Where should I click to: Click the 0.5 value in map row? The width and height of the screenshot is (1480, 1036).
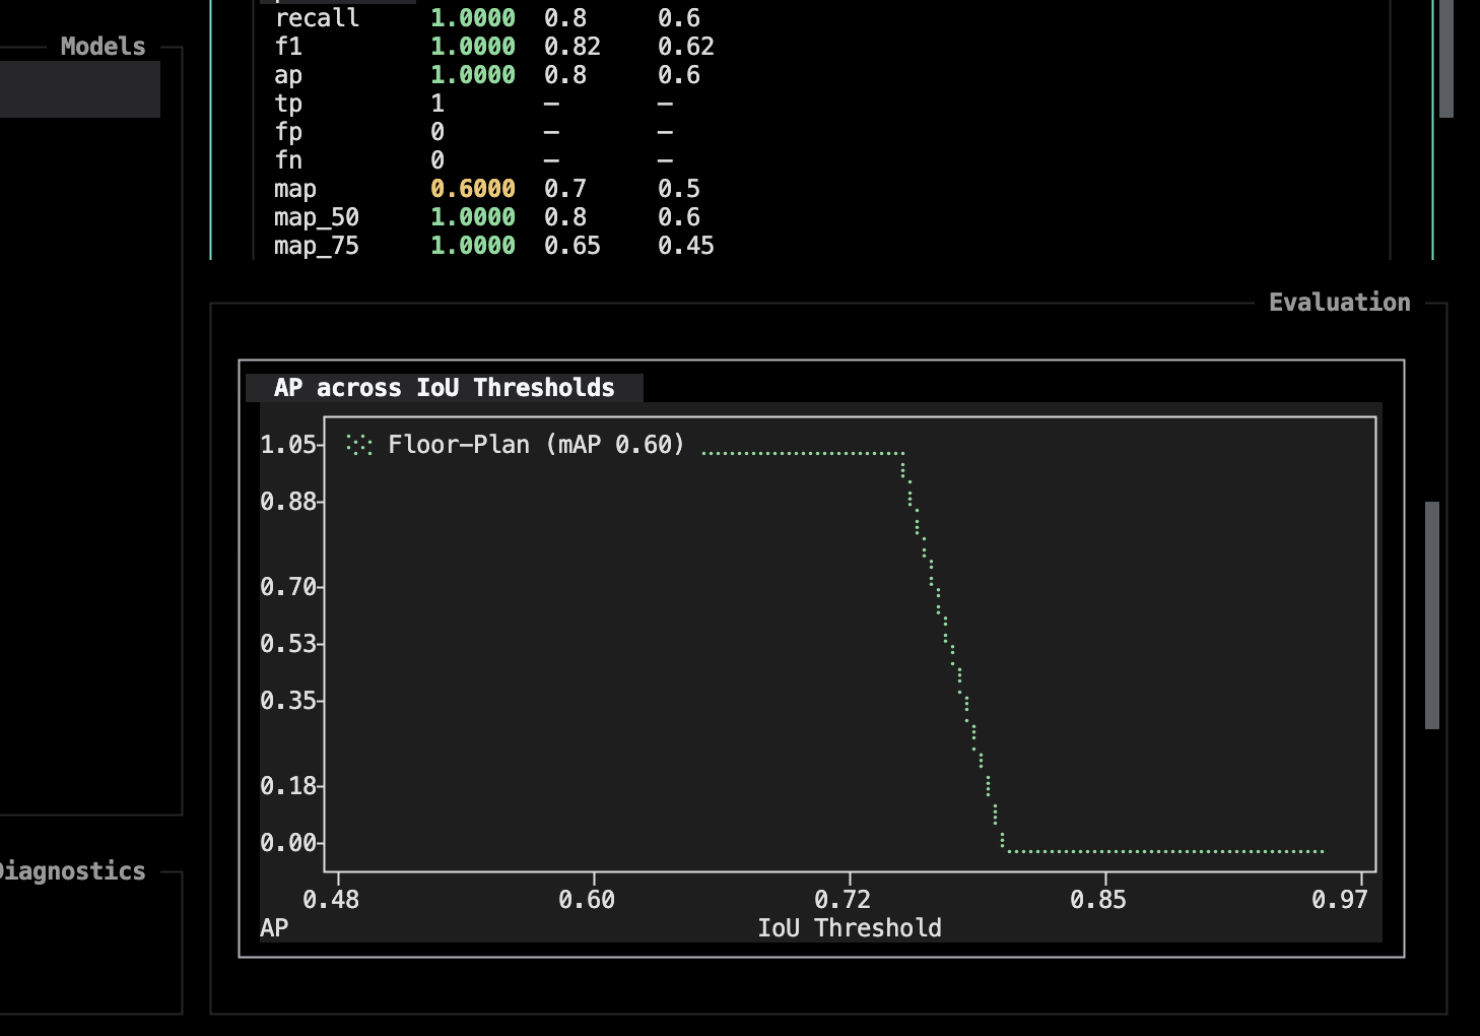click(x=679, y=189)
